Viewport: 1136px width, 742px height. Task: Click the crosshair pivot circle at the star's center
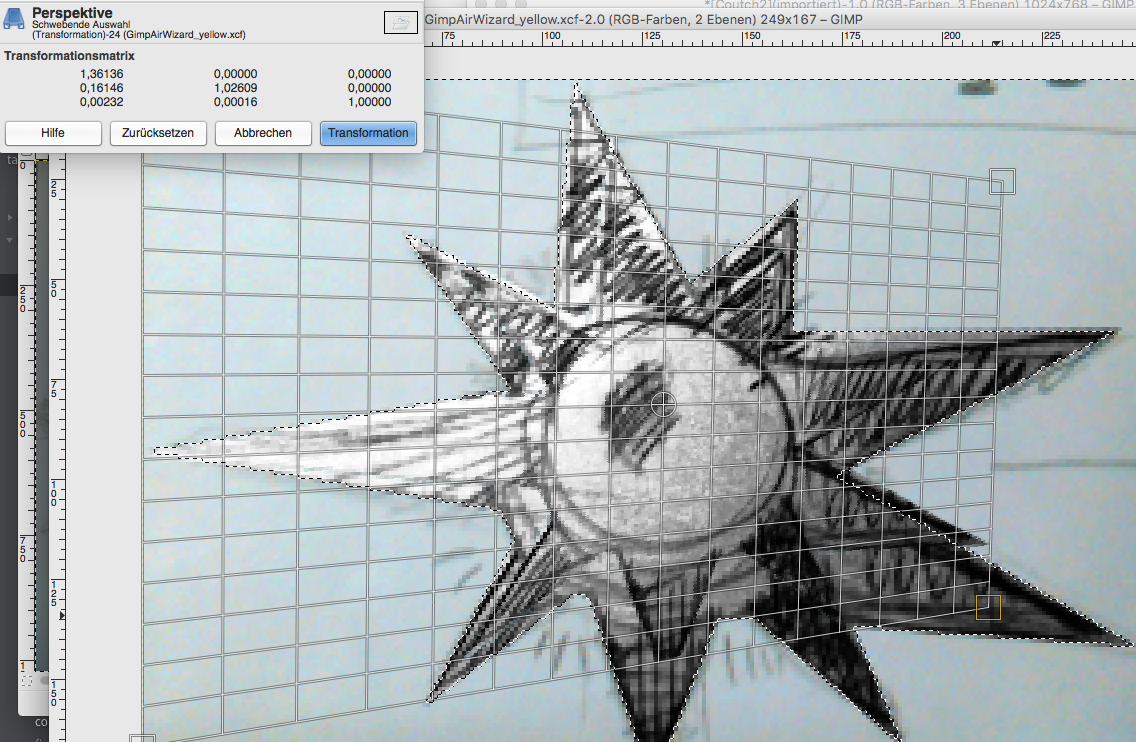click(663, 404)
